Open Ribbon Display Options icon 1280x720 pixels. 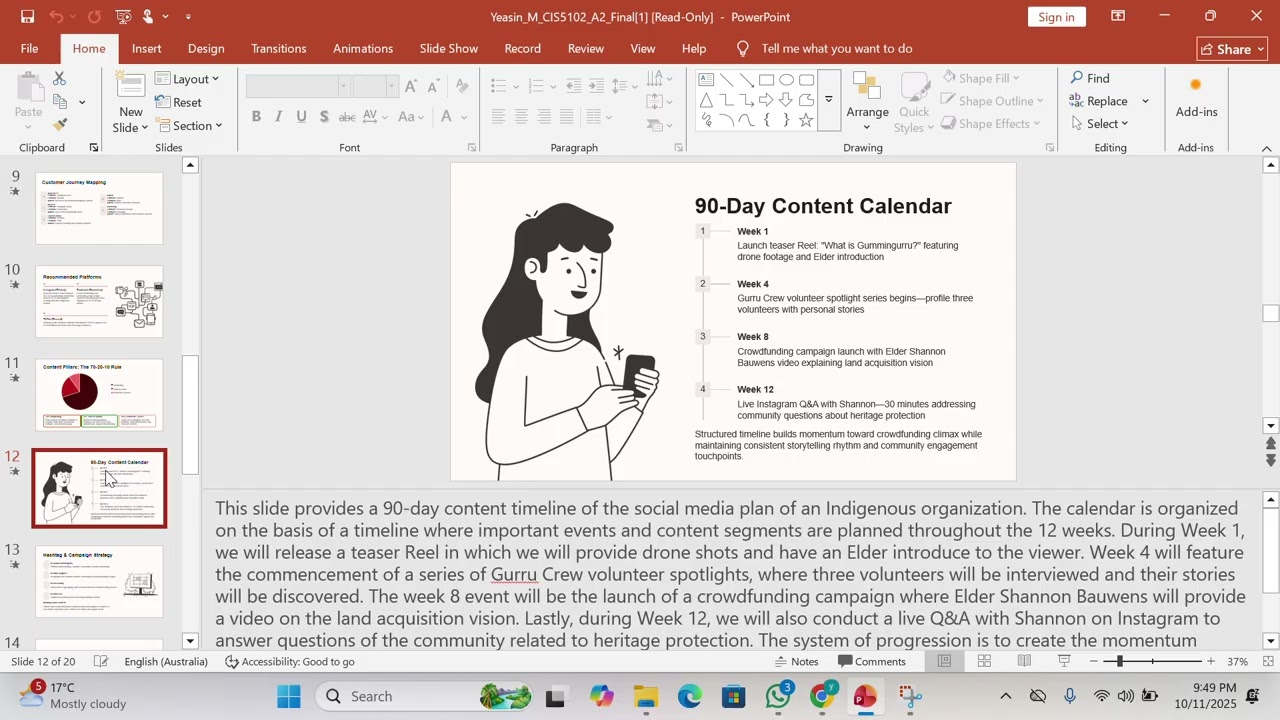1118,16
